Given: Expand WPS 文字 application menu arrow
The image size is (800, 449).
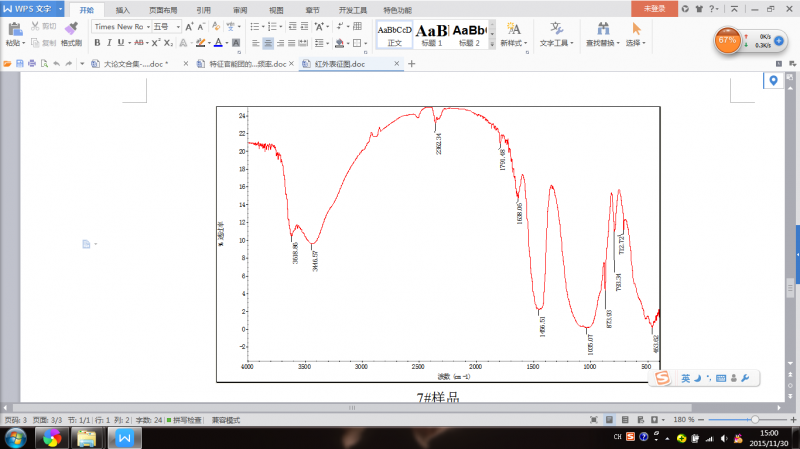Looking at the screenshot, I should (60, 9).
